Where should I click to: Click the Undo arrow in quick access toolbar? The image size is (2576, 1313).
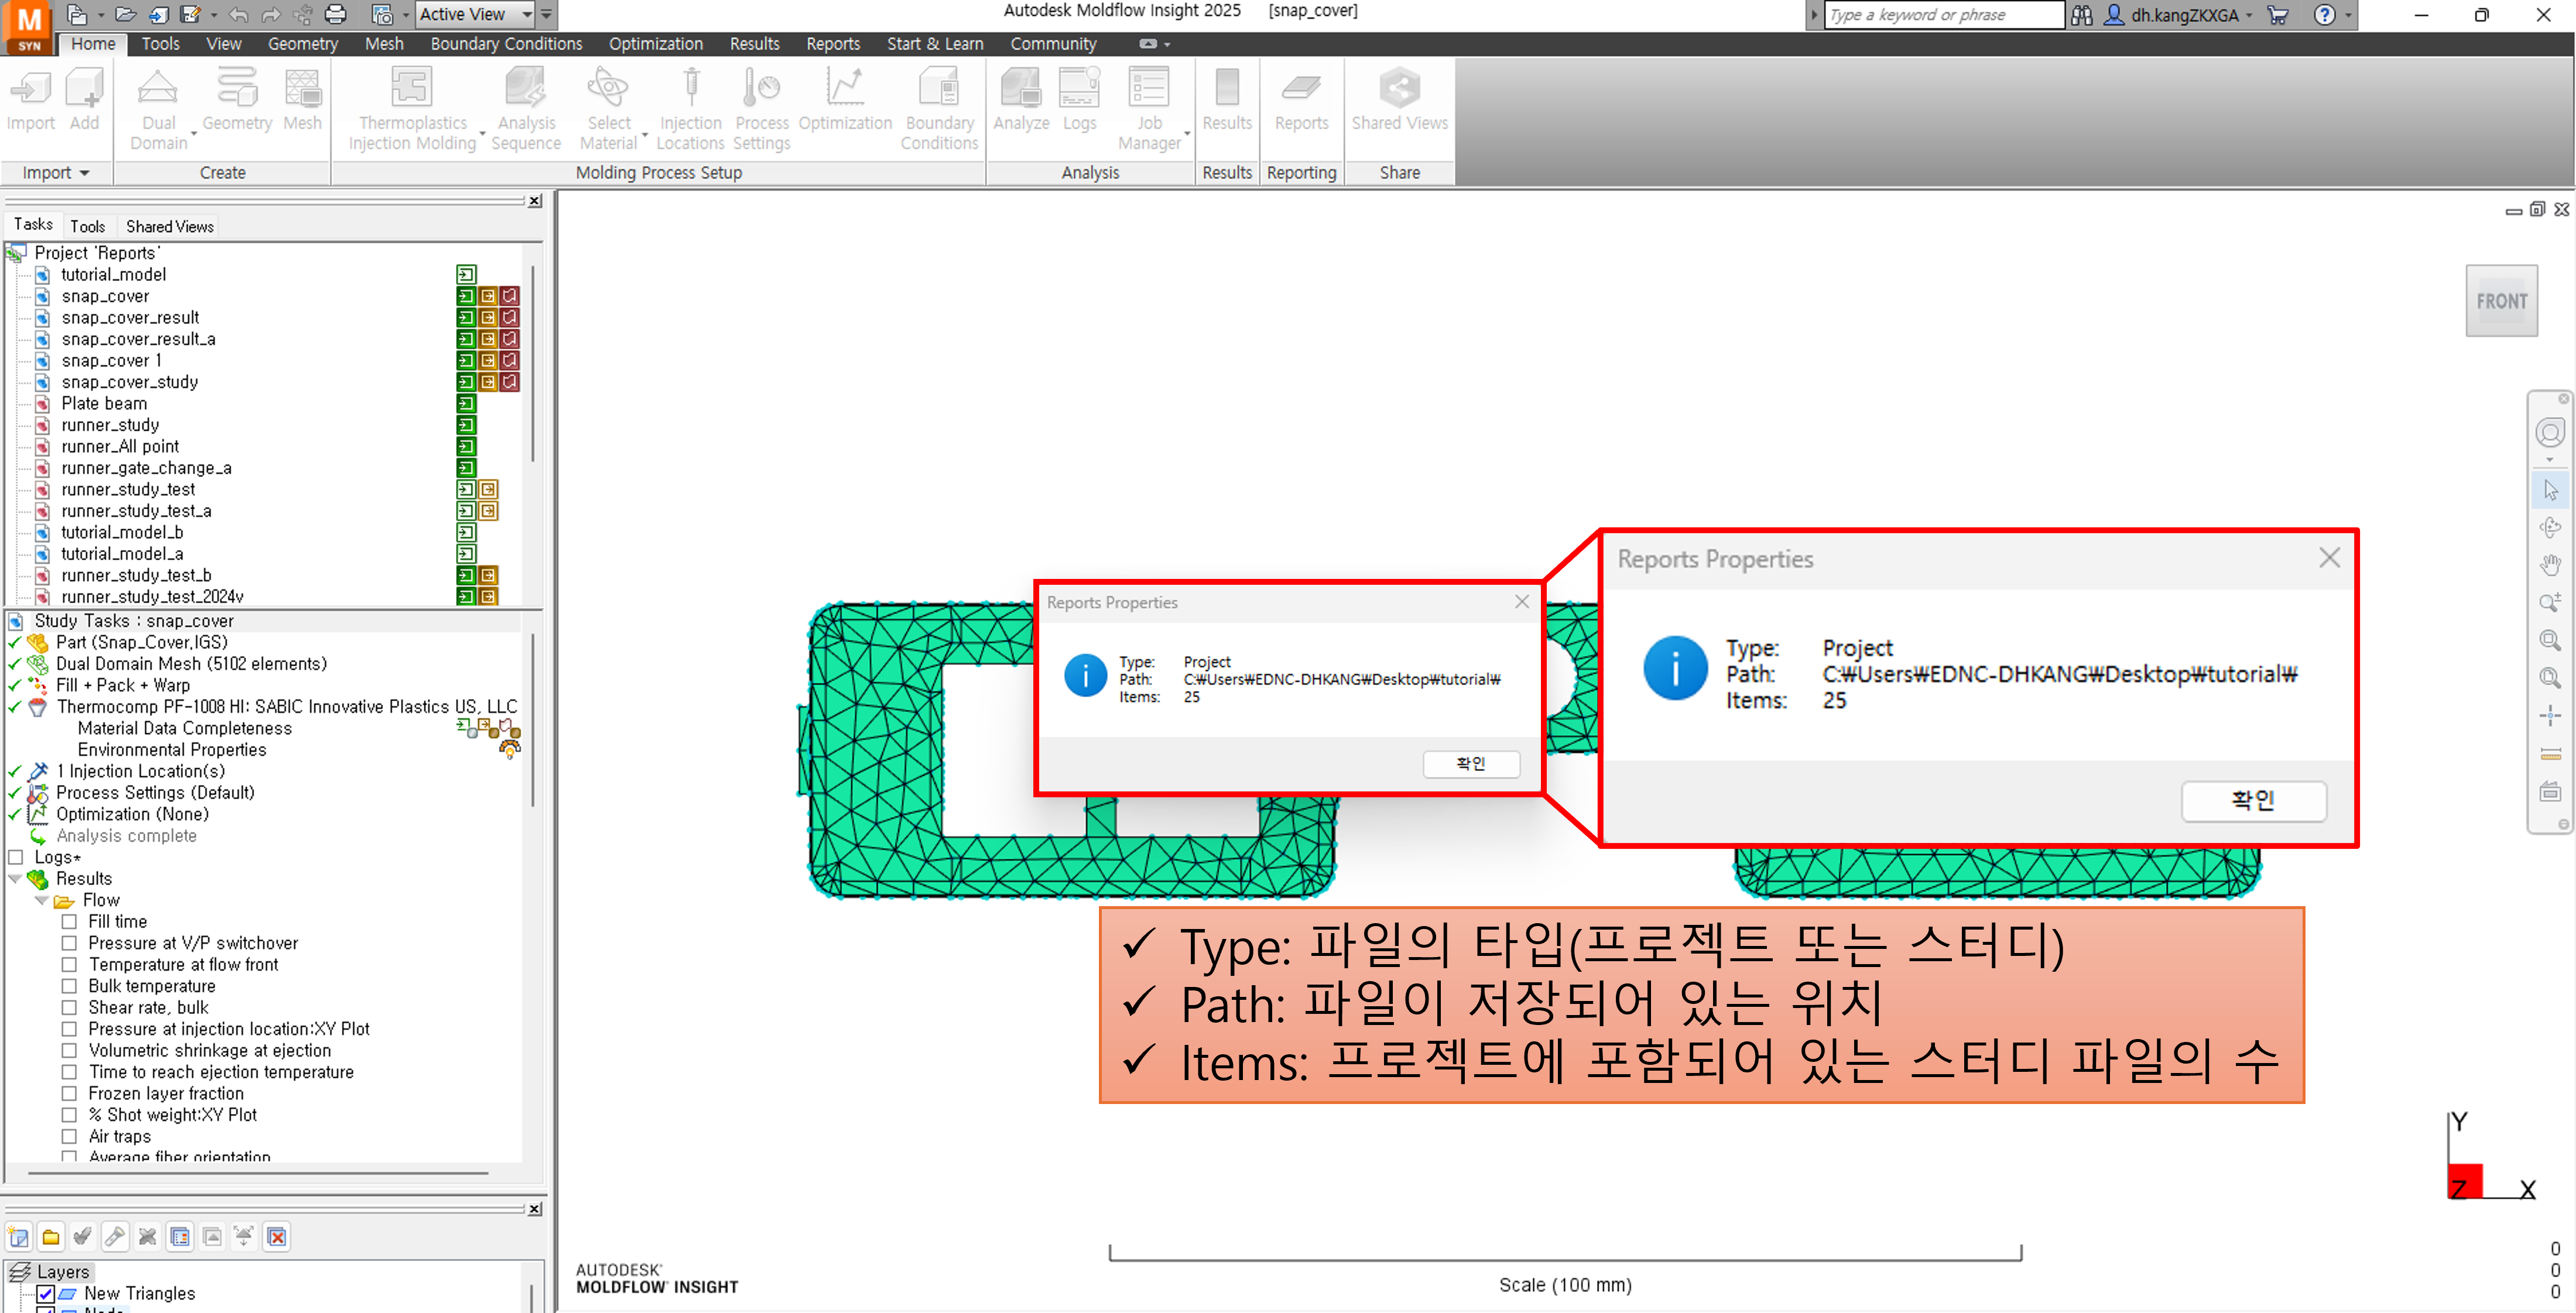pos(238,14)
